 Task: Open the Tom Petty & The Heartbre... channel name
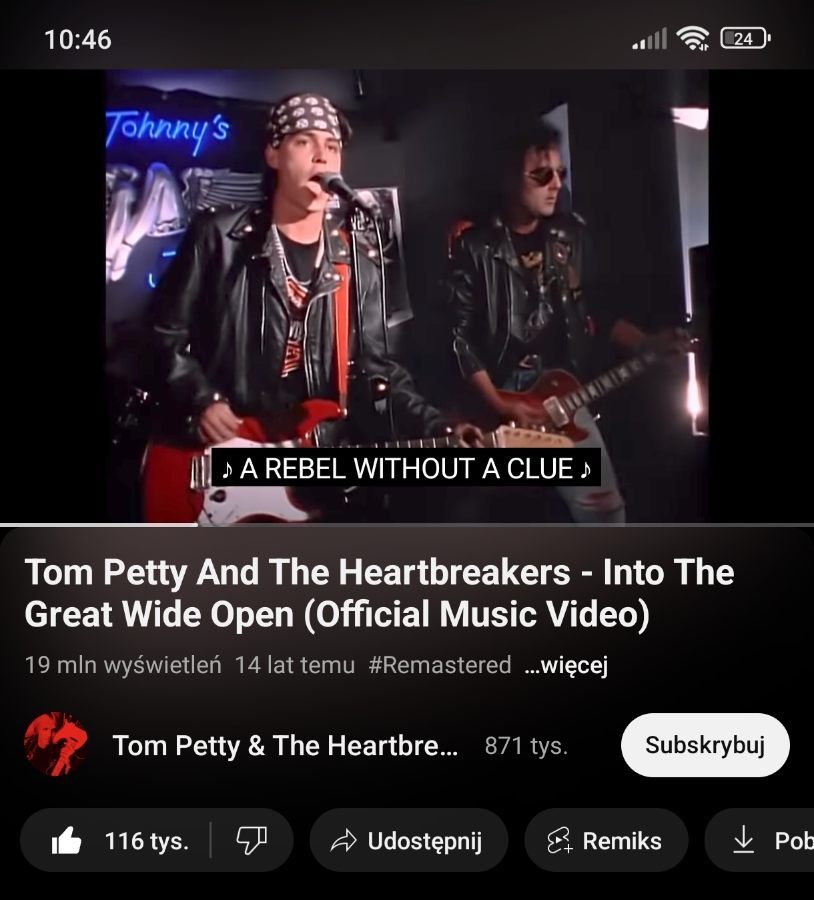click(285, 746)
